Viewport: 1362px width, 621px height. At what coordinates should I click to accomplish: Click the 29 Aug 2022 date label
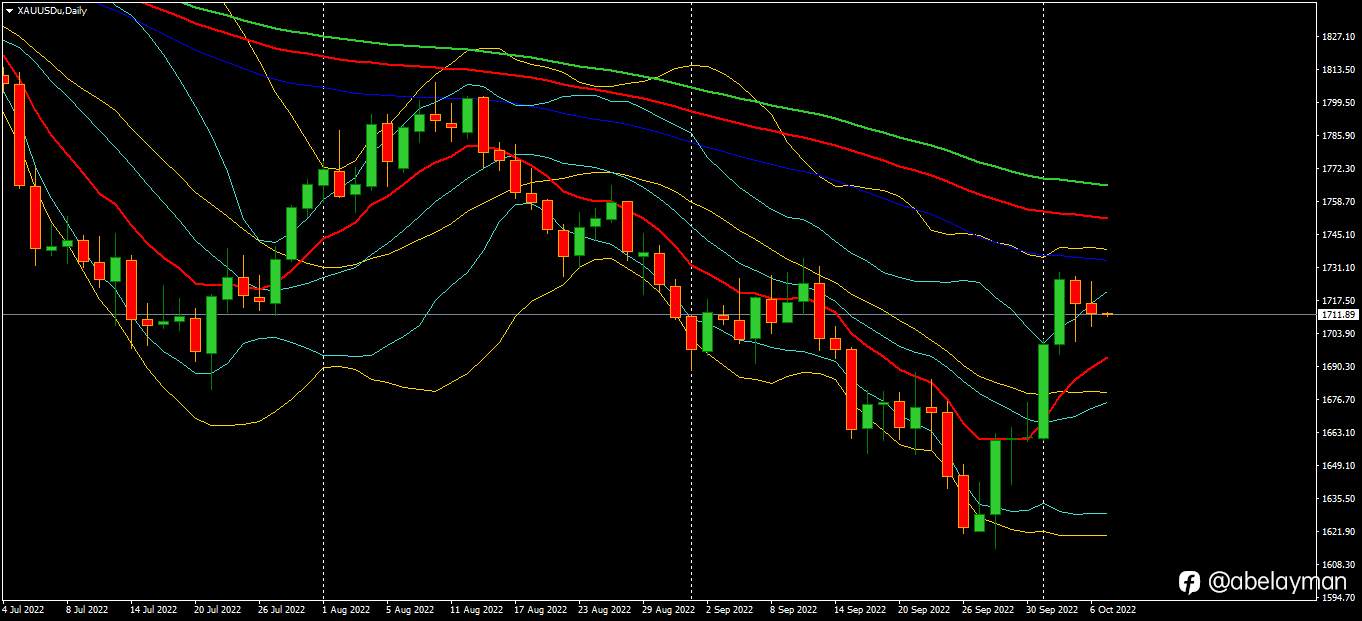coord(667,608)
